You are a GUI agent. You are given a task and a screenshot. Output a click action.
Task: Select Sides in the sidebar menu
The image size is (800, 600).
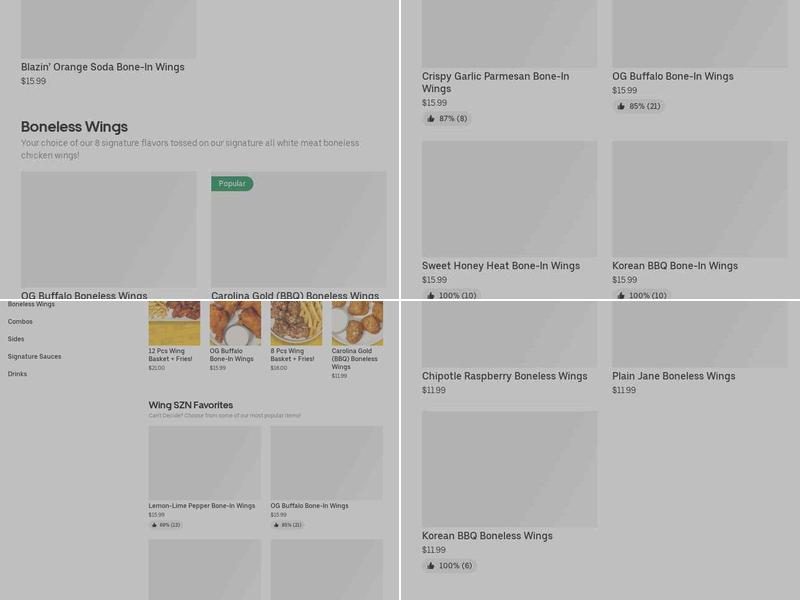[x=16, y=339]
